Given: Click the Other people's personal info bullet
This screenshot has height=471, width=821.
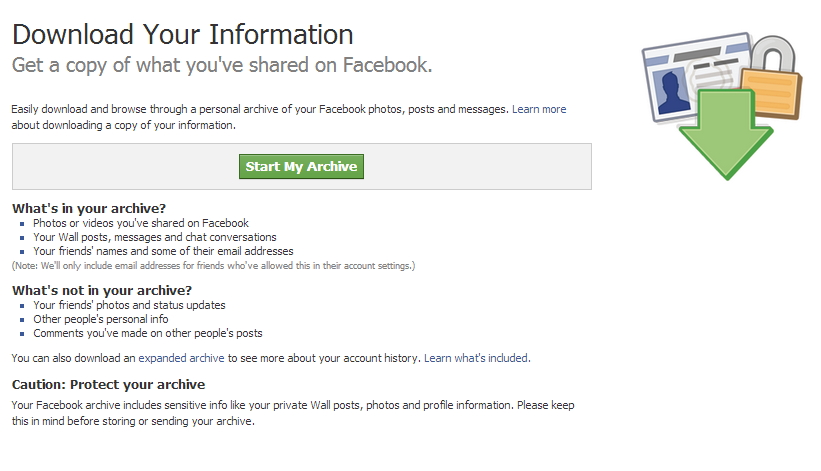Looking at the screenshot, I should pyautogui.click(x=101, y=319).
